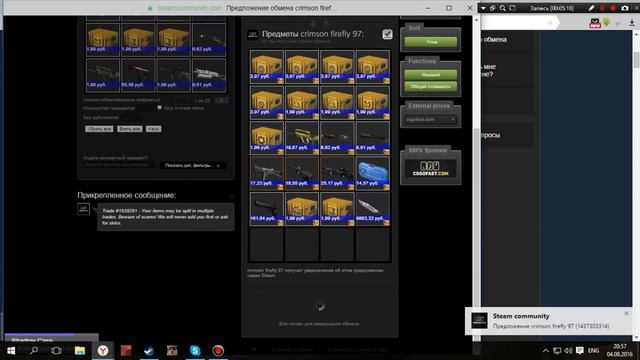The image size is (640, 360).
Task: Select the sniper rifle priced 25,17 руб.
Action: [337, 173]
